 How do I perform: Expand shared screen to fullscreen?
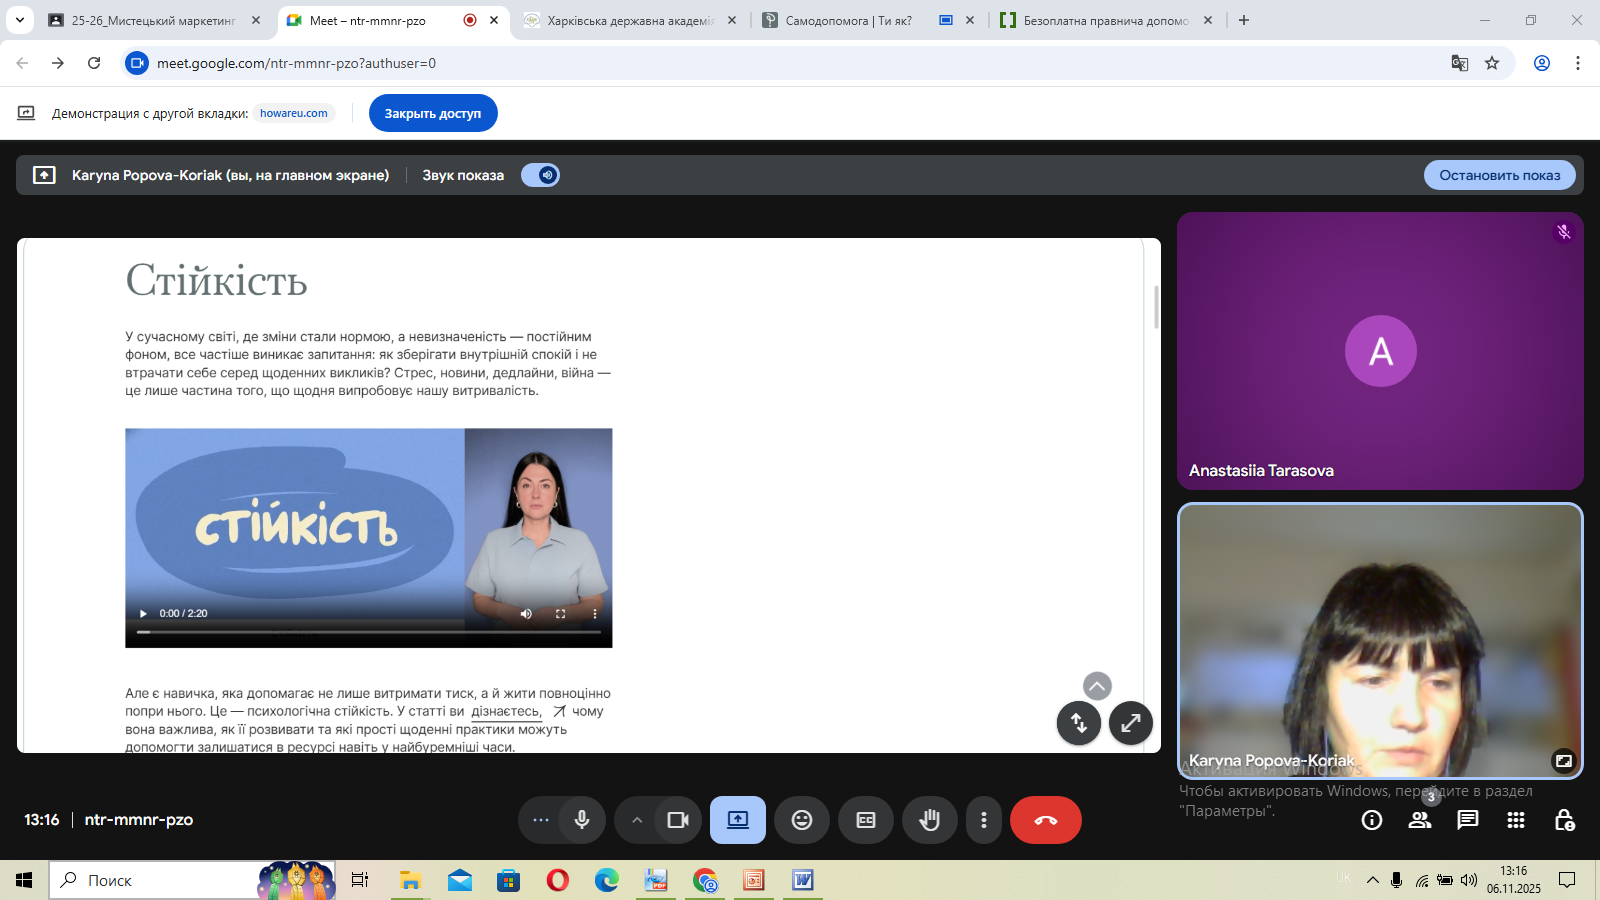(x=1131, y=723)
